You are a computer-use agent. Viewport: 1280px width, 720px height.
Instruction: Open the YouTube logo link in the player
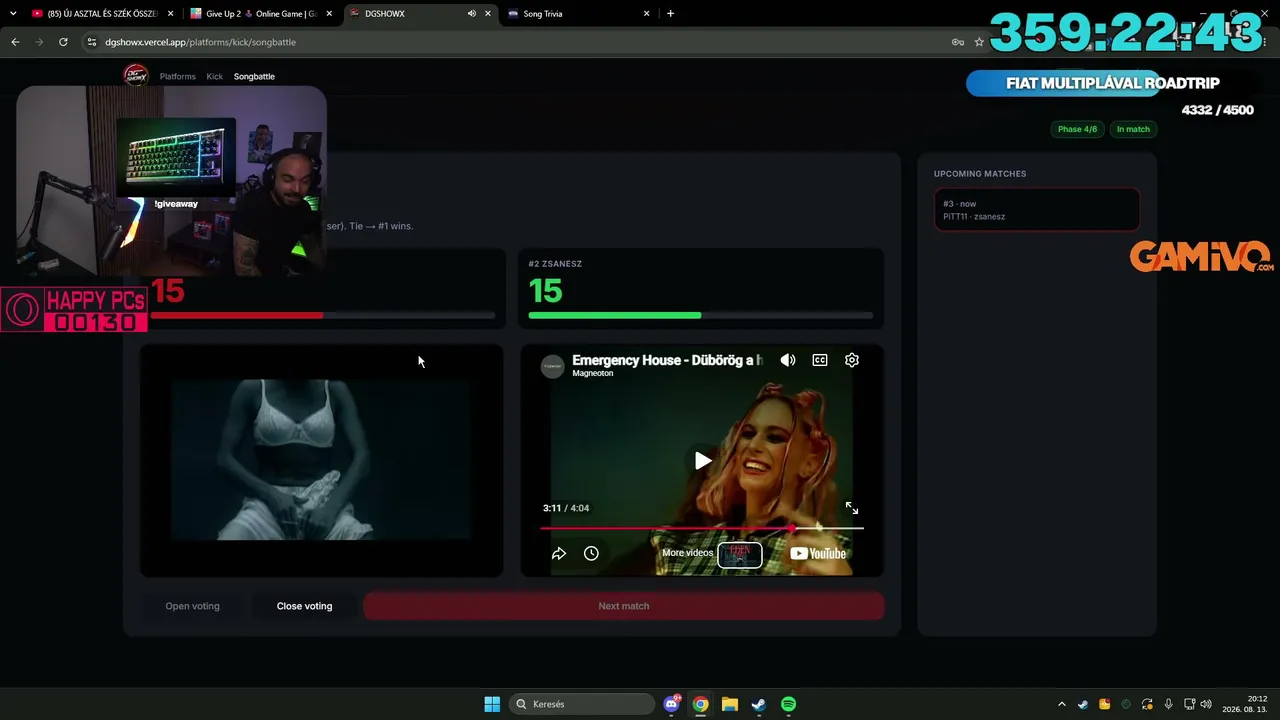point(818,553)
